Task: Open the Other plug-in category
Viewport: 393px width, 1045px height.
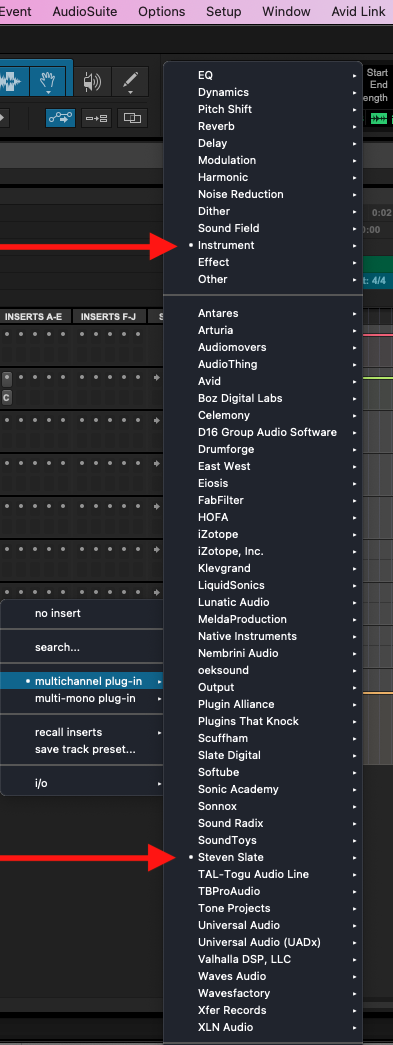Action: pyautogui.click(x=263, y=279)
